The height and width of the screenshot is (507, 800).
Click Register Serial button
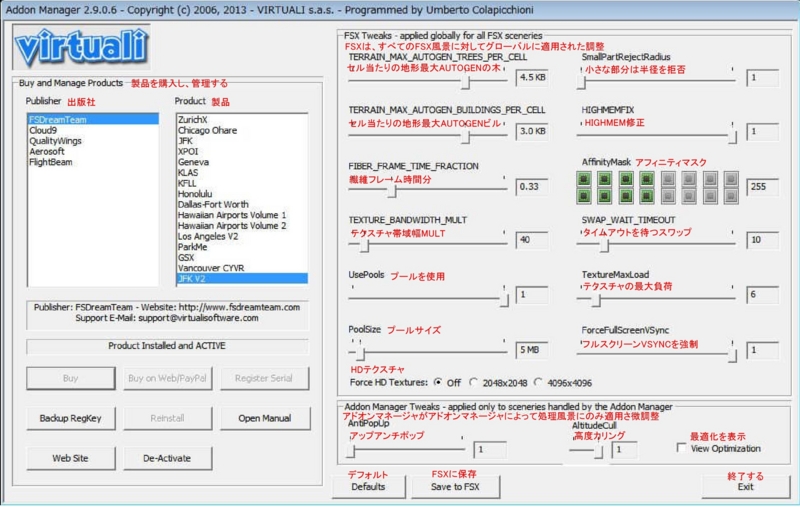coord(264,378)
